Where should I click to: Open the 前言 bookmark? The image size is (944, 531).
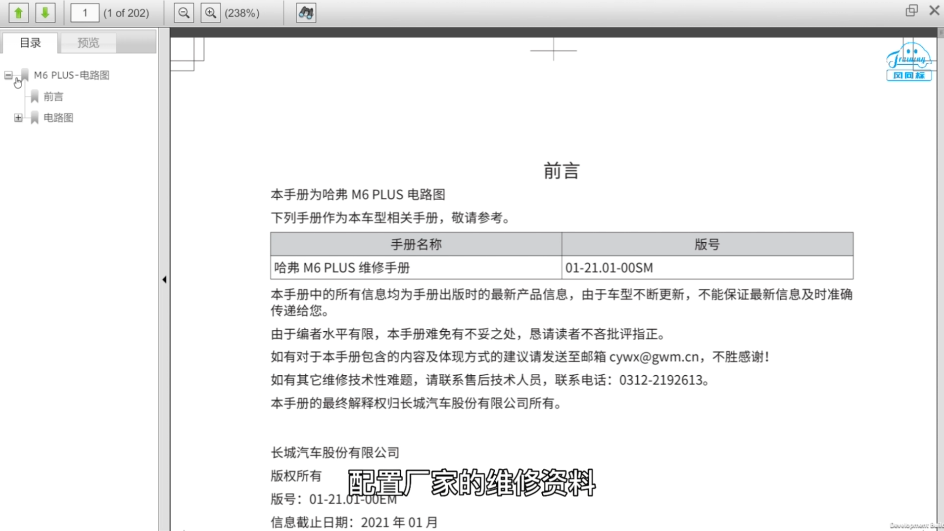[x=54, y=96]
